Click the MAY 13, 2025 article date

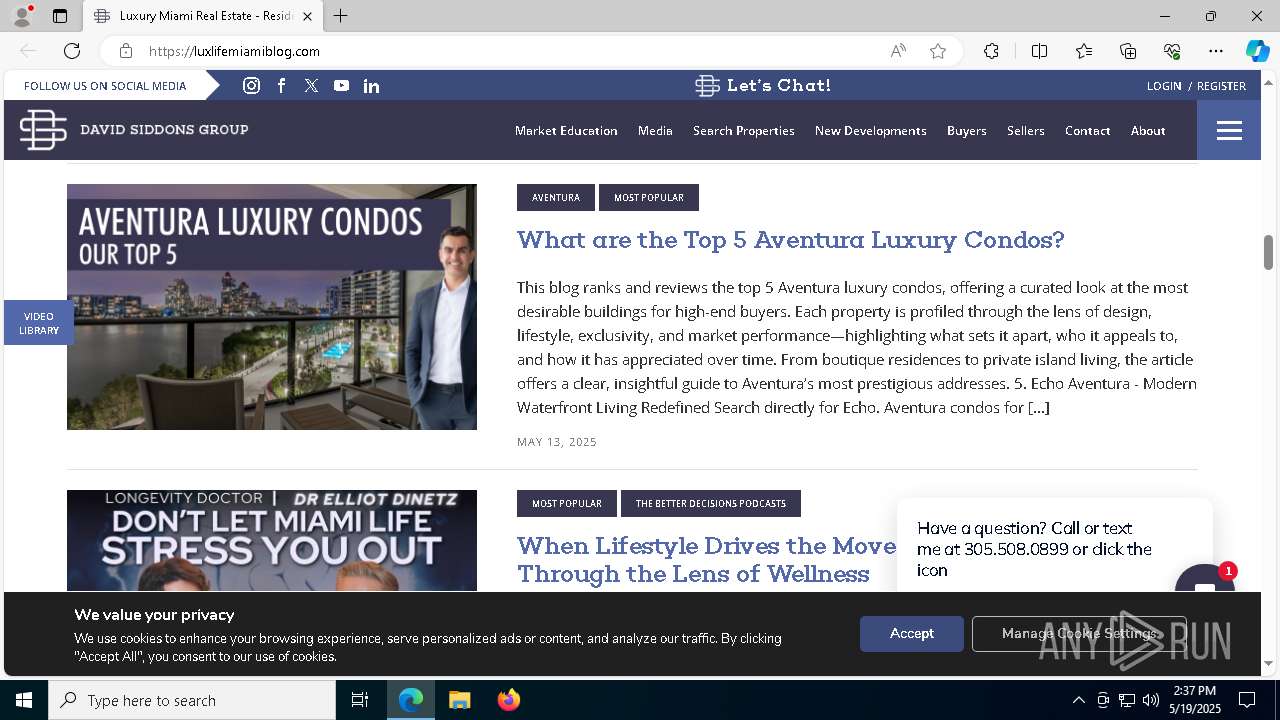pyautogui.click(x=557, y=442)
